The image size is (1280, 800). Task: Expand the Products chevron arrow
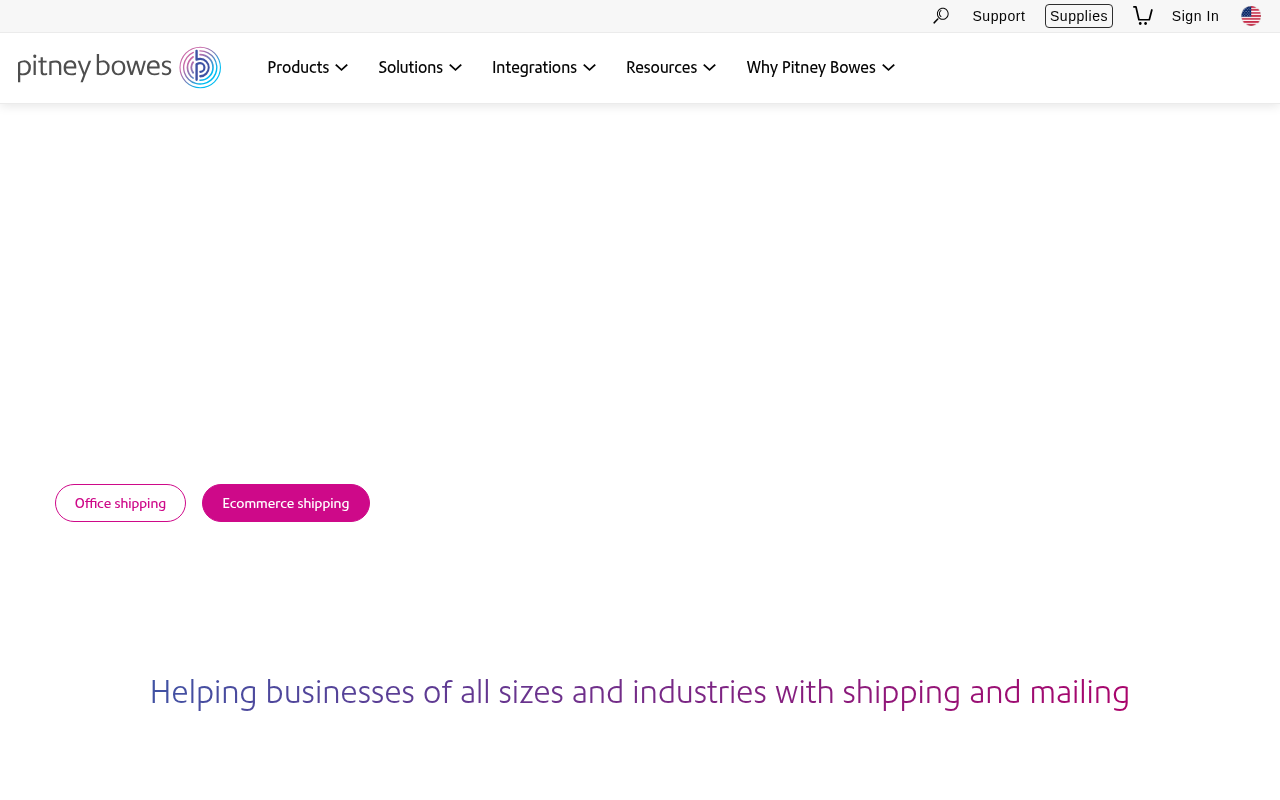click(x=342, y=68)
